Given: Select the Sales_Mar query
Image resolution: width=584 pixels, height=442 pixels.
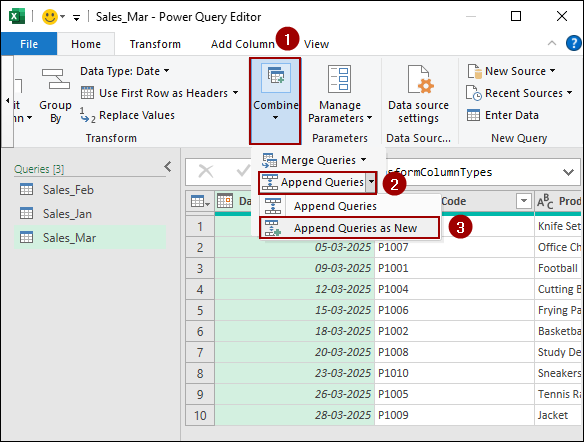Looking at the screenshot, I should [x=90, y=238].
